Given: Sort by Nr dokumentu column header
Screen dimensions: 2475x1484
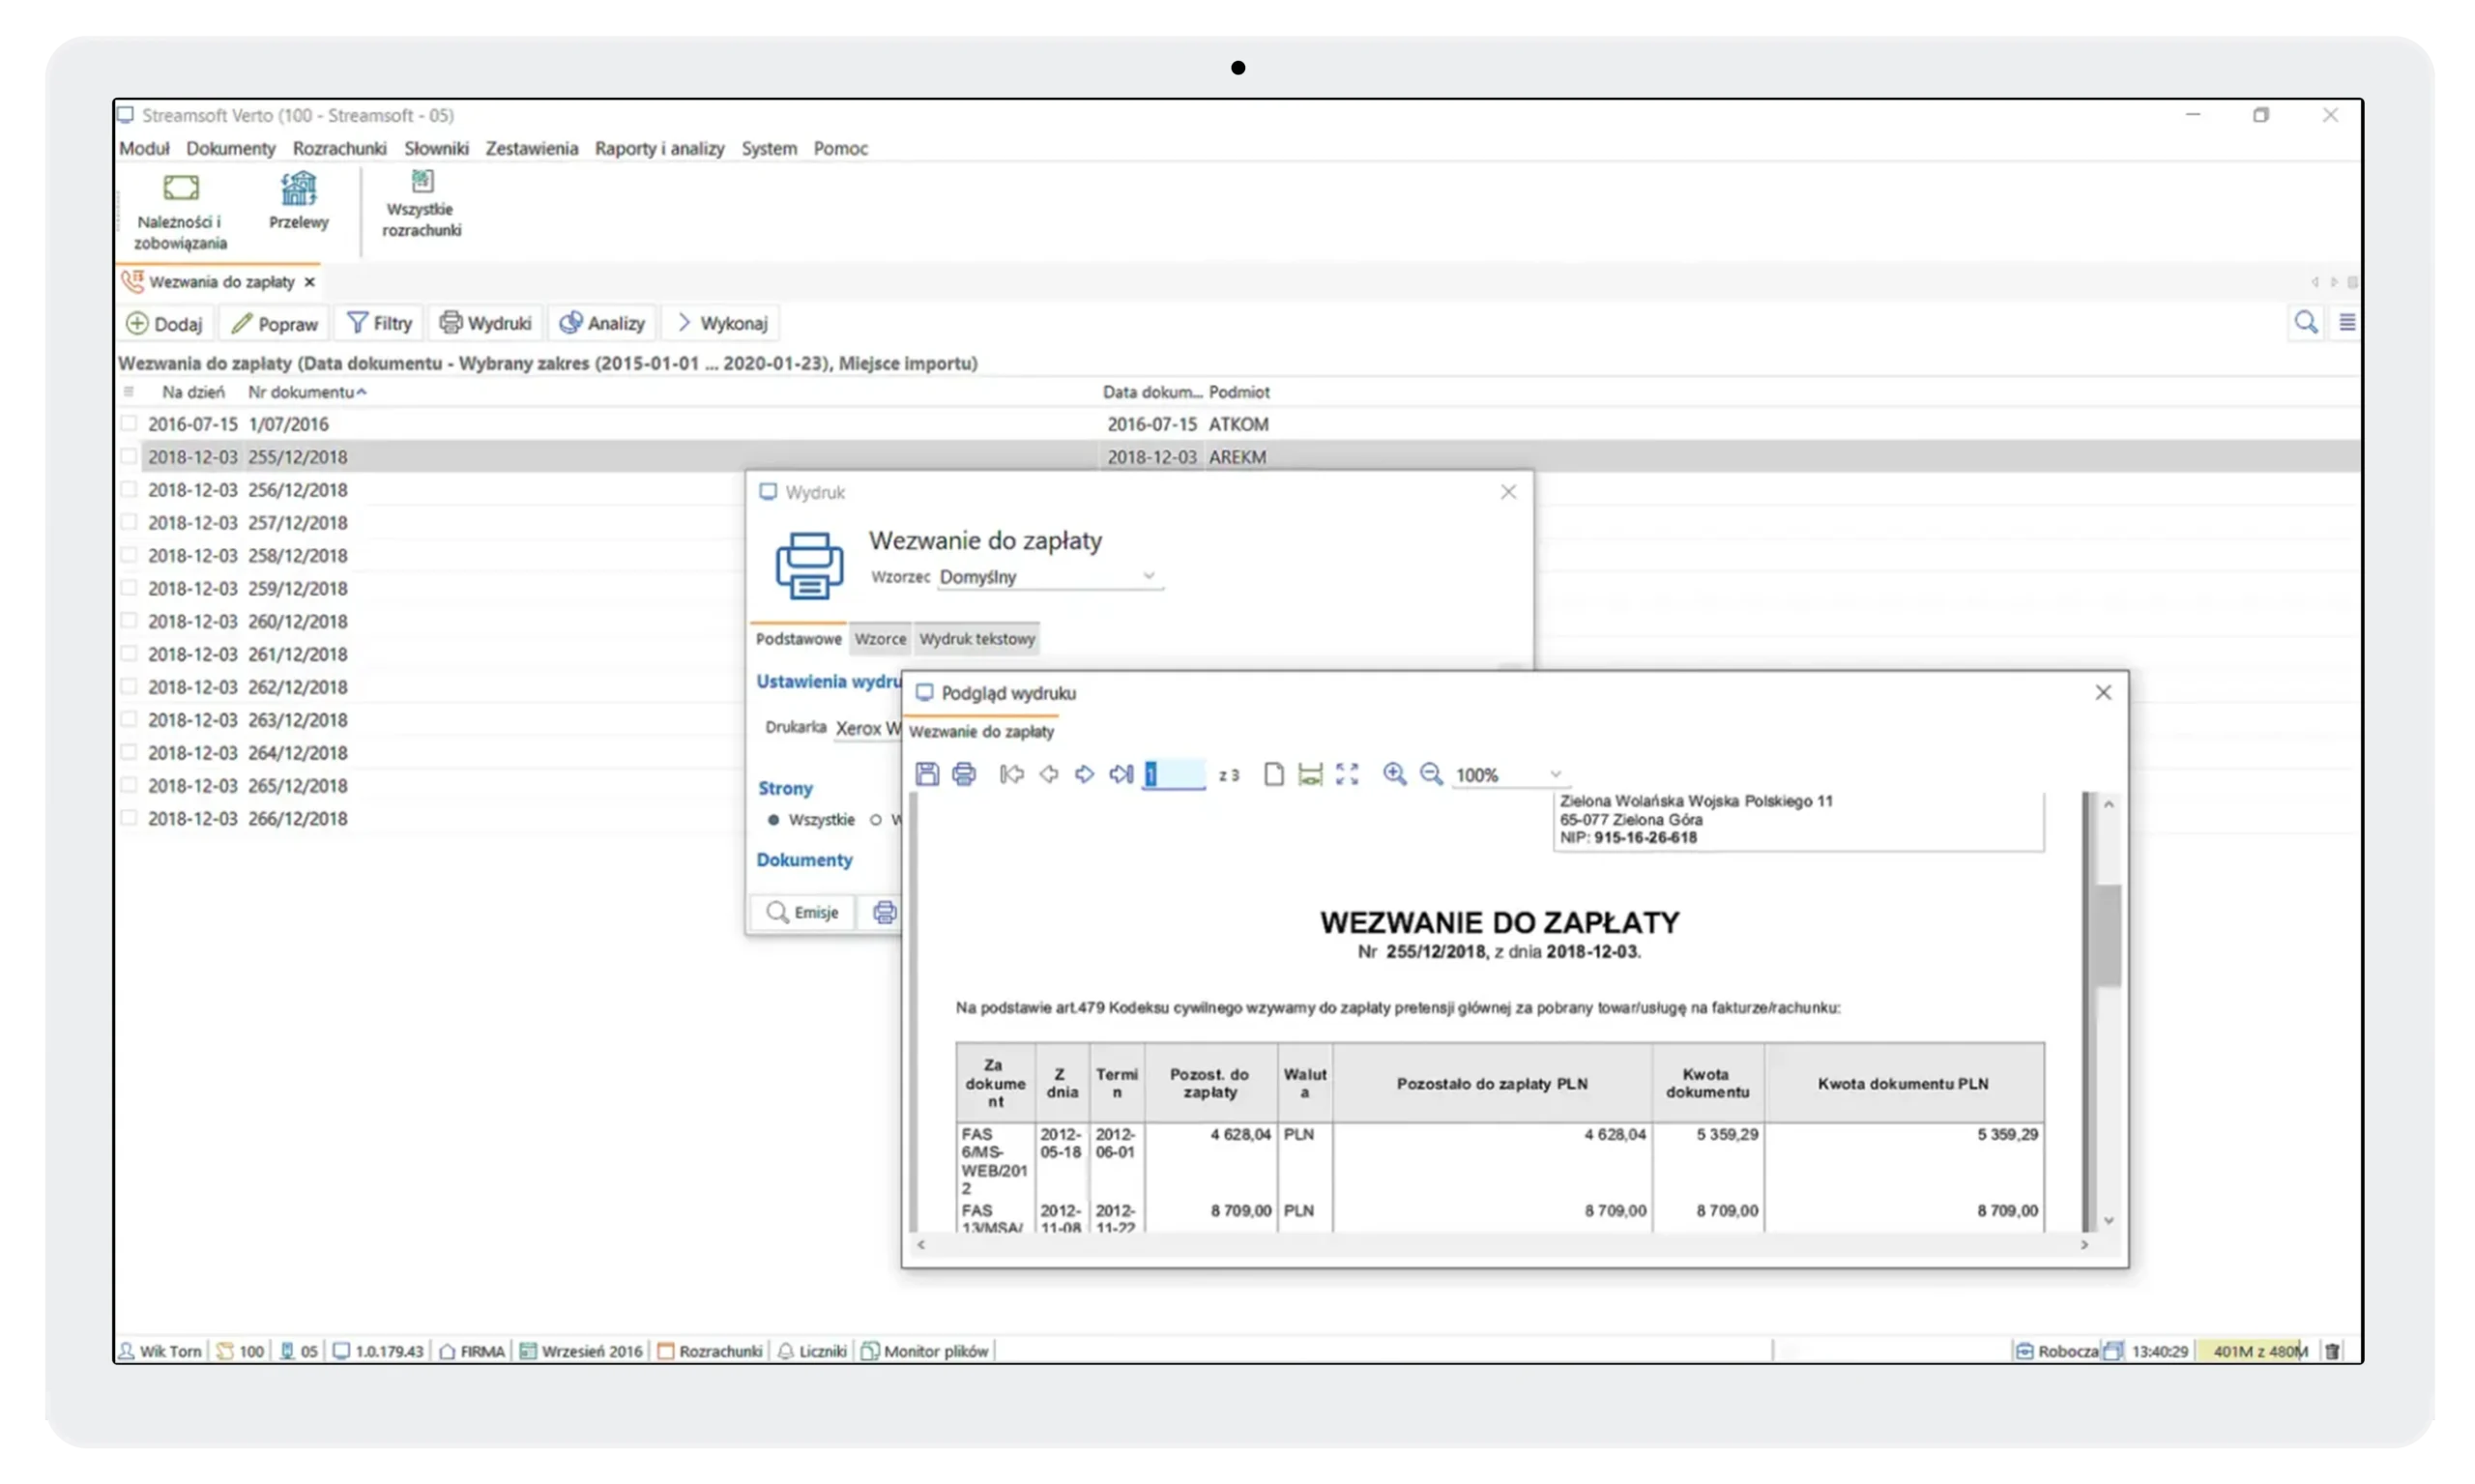Looking at the screenshot, I should click(301, 392).
